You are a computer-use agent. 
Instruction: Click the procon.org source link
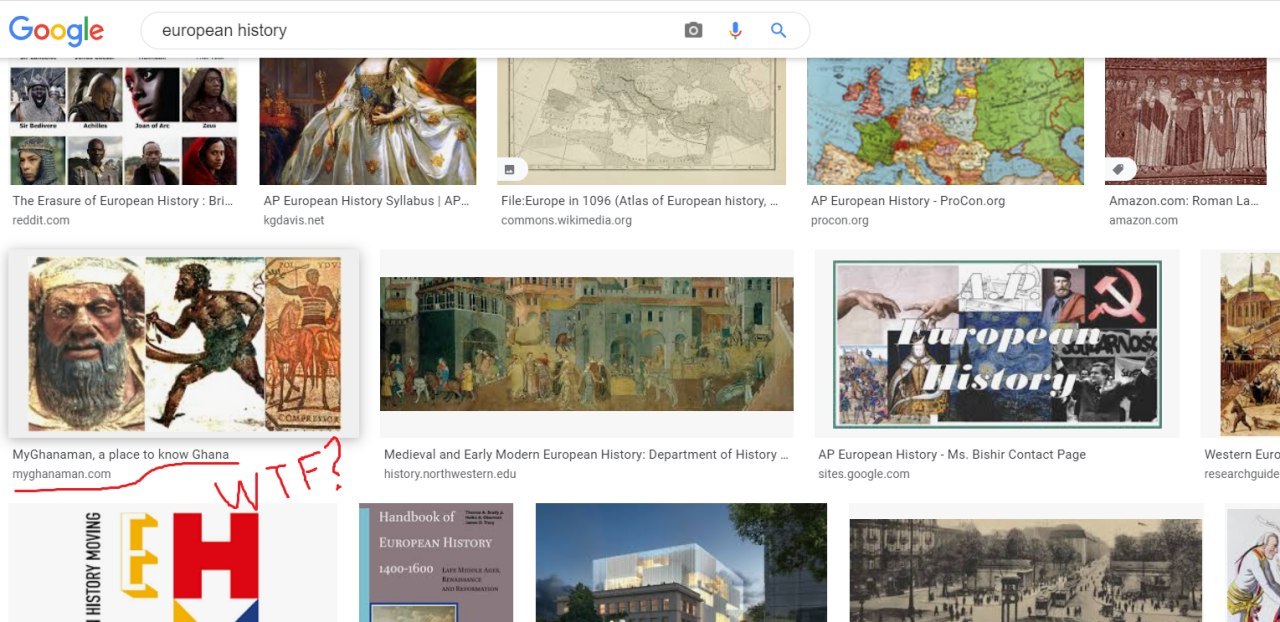click(839, 221)
